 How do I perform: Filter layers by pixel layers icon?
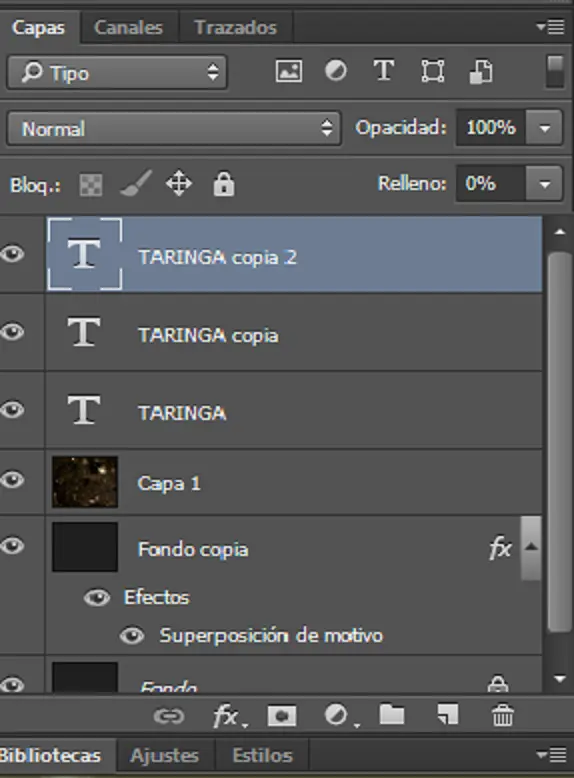[x=289, y=71]
